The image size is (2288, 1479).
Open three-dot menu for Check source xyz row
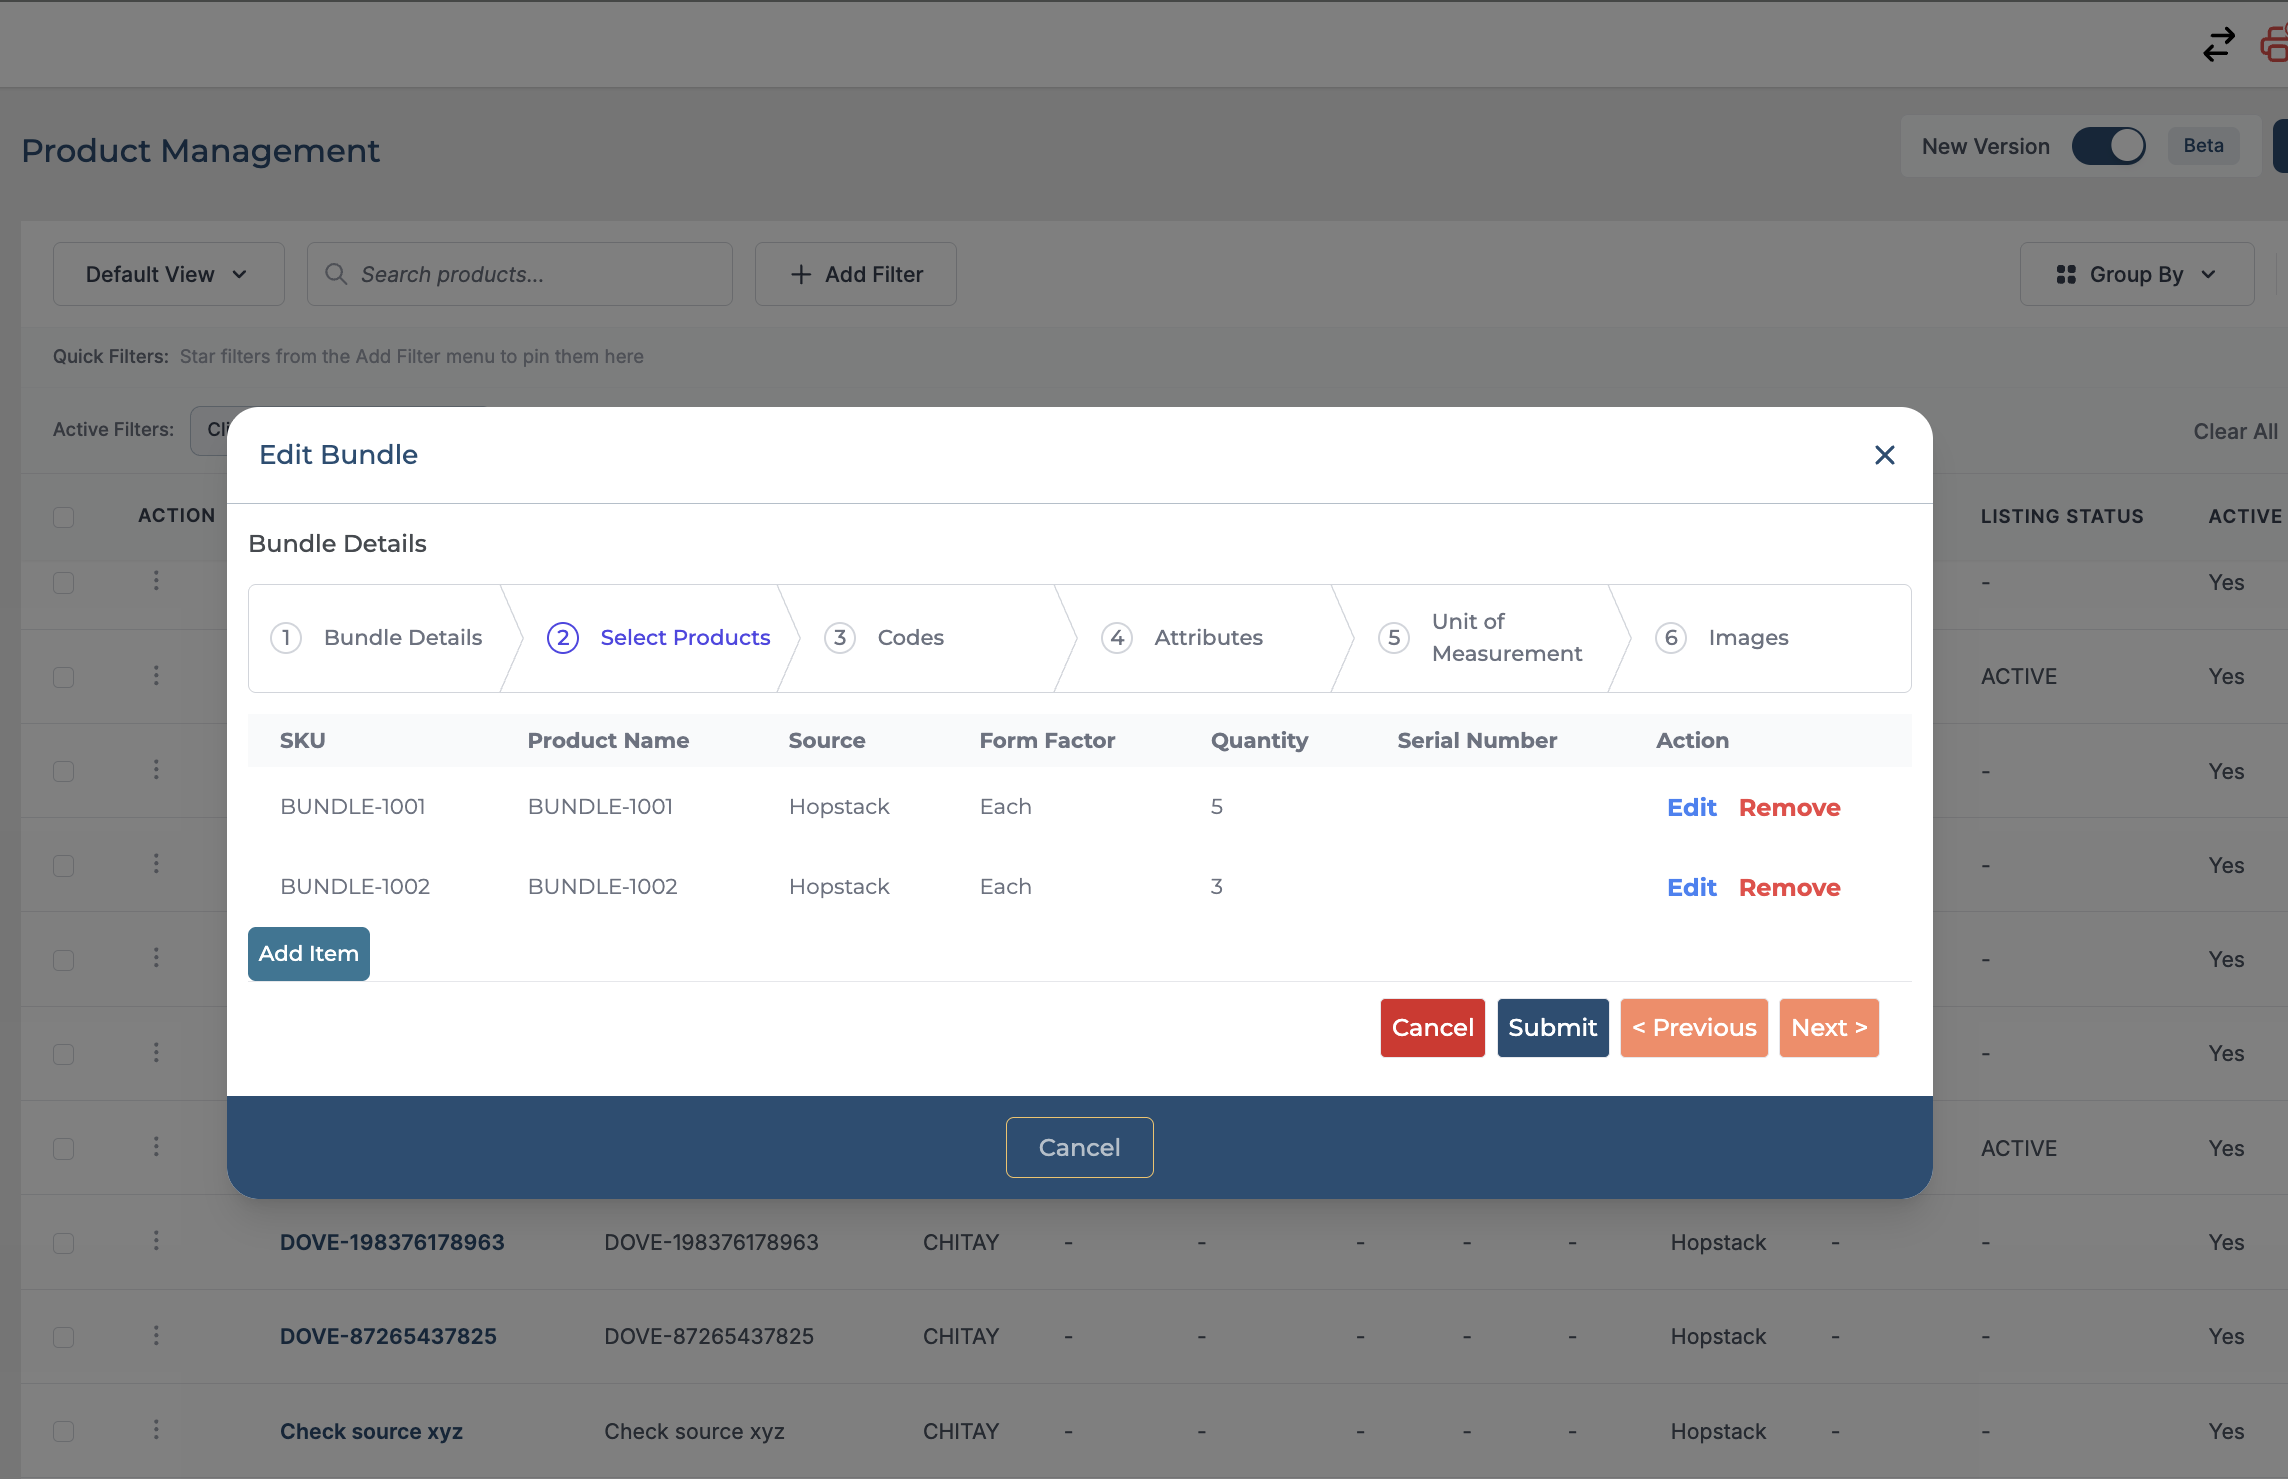(156, 1430)
